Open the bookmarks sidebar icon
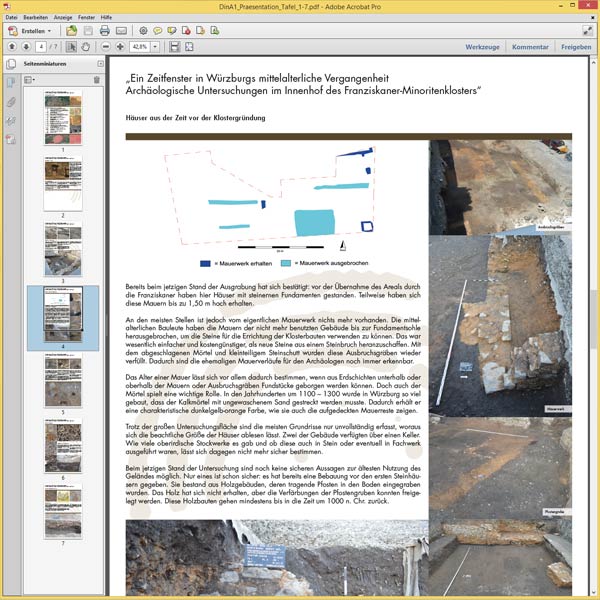The width and height of the screenshot is (600, 600). [11, 83]
